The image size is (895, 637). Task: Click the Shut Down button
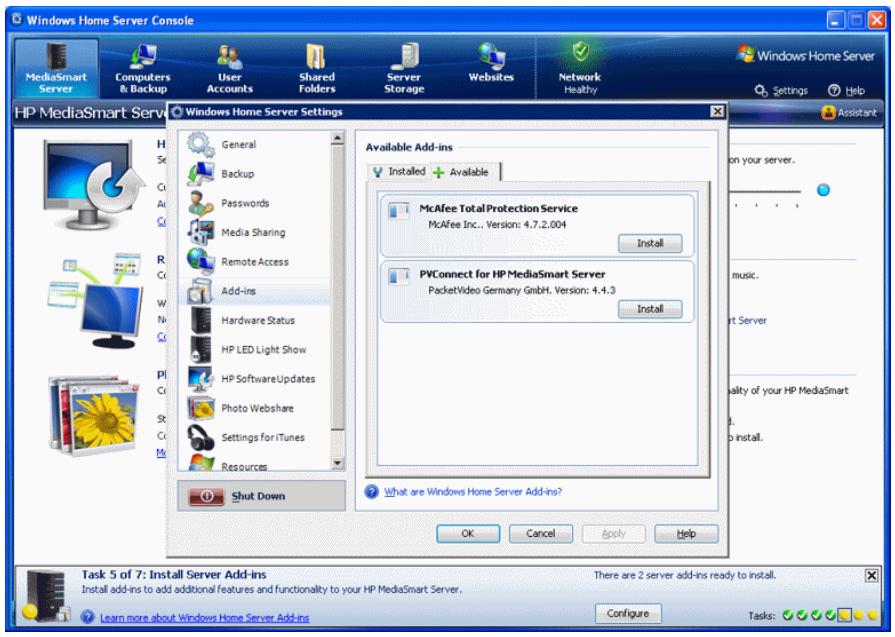click(261, 495)
